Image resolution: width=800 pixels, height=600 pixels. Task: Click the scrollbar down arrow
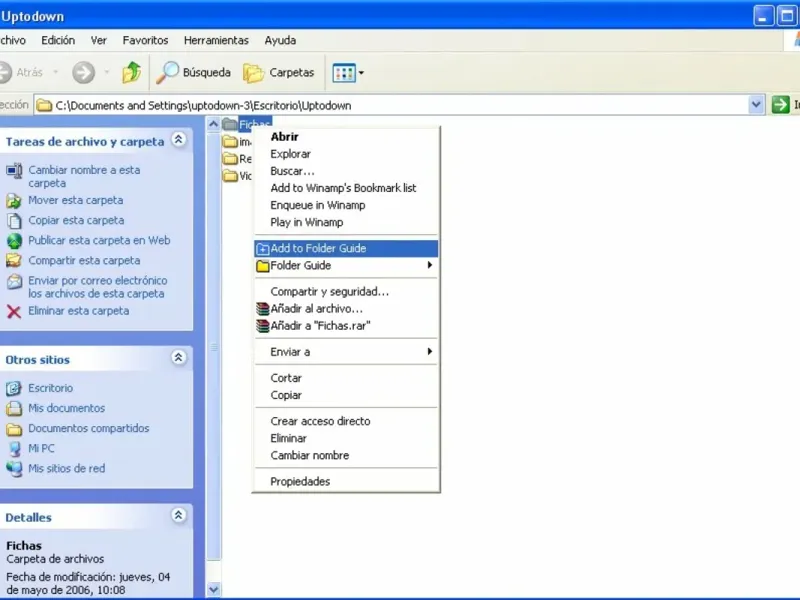pos(214,590)
